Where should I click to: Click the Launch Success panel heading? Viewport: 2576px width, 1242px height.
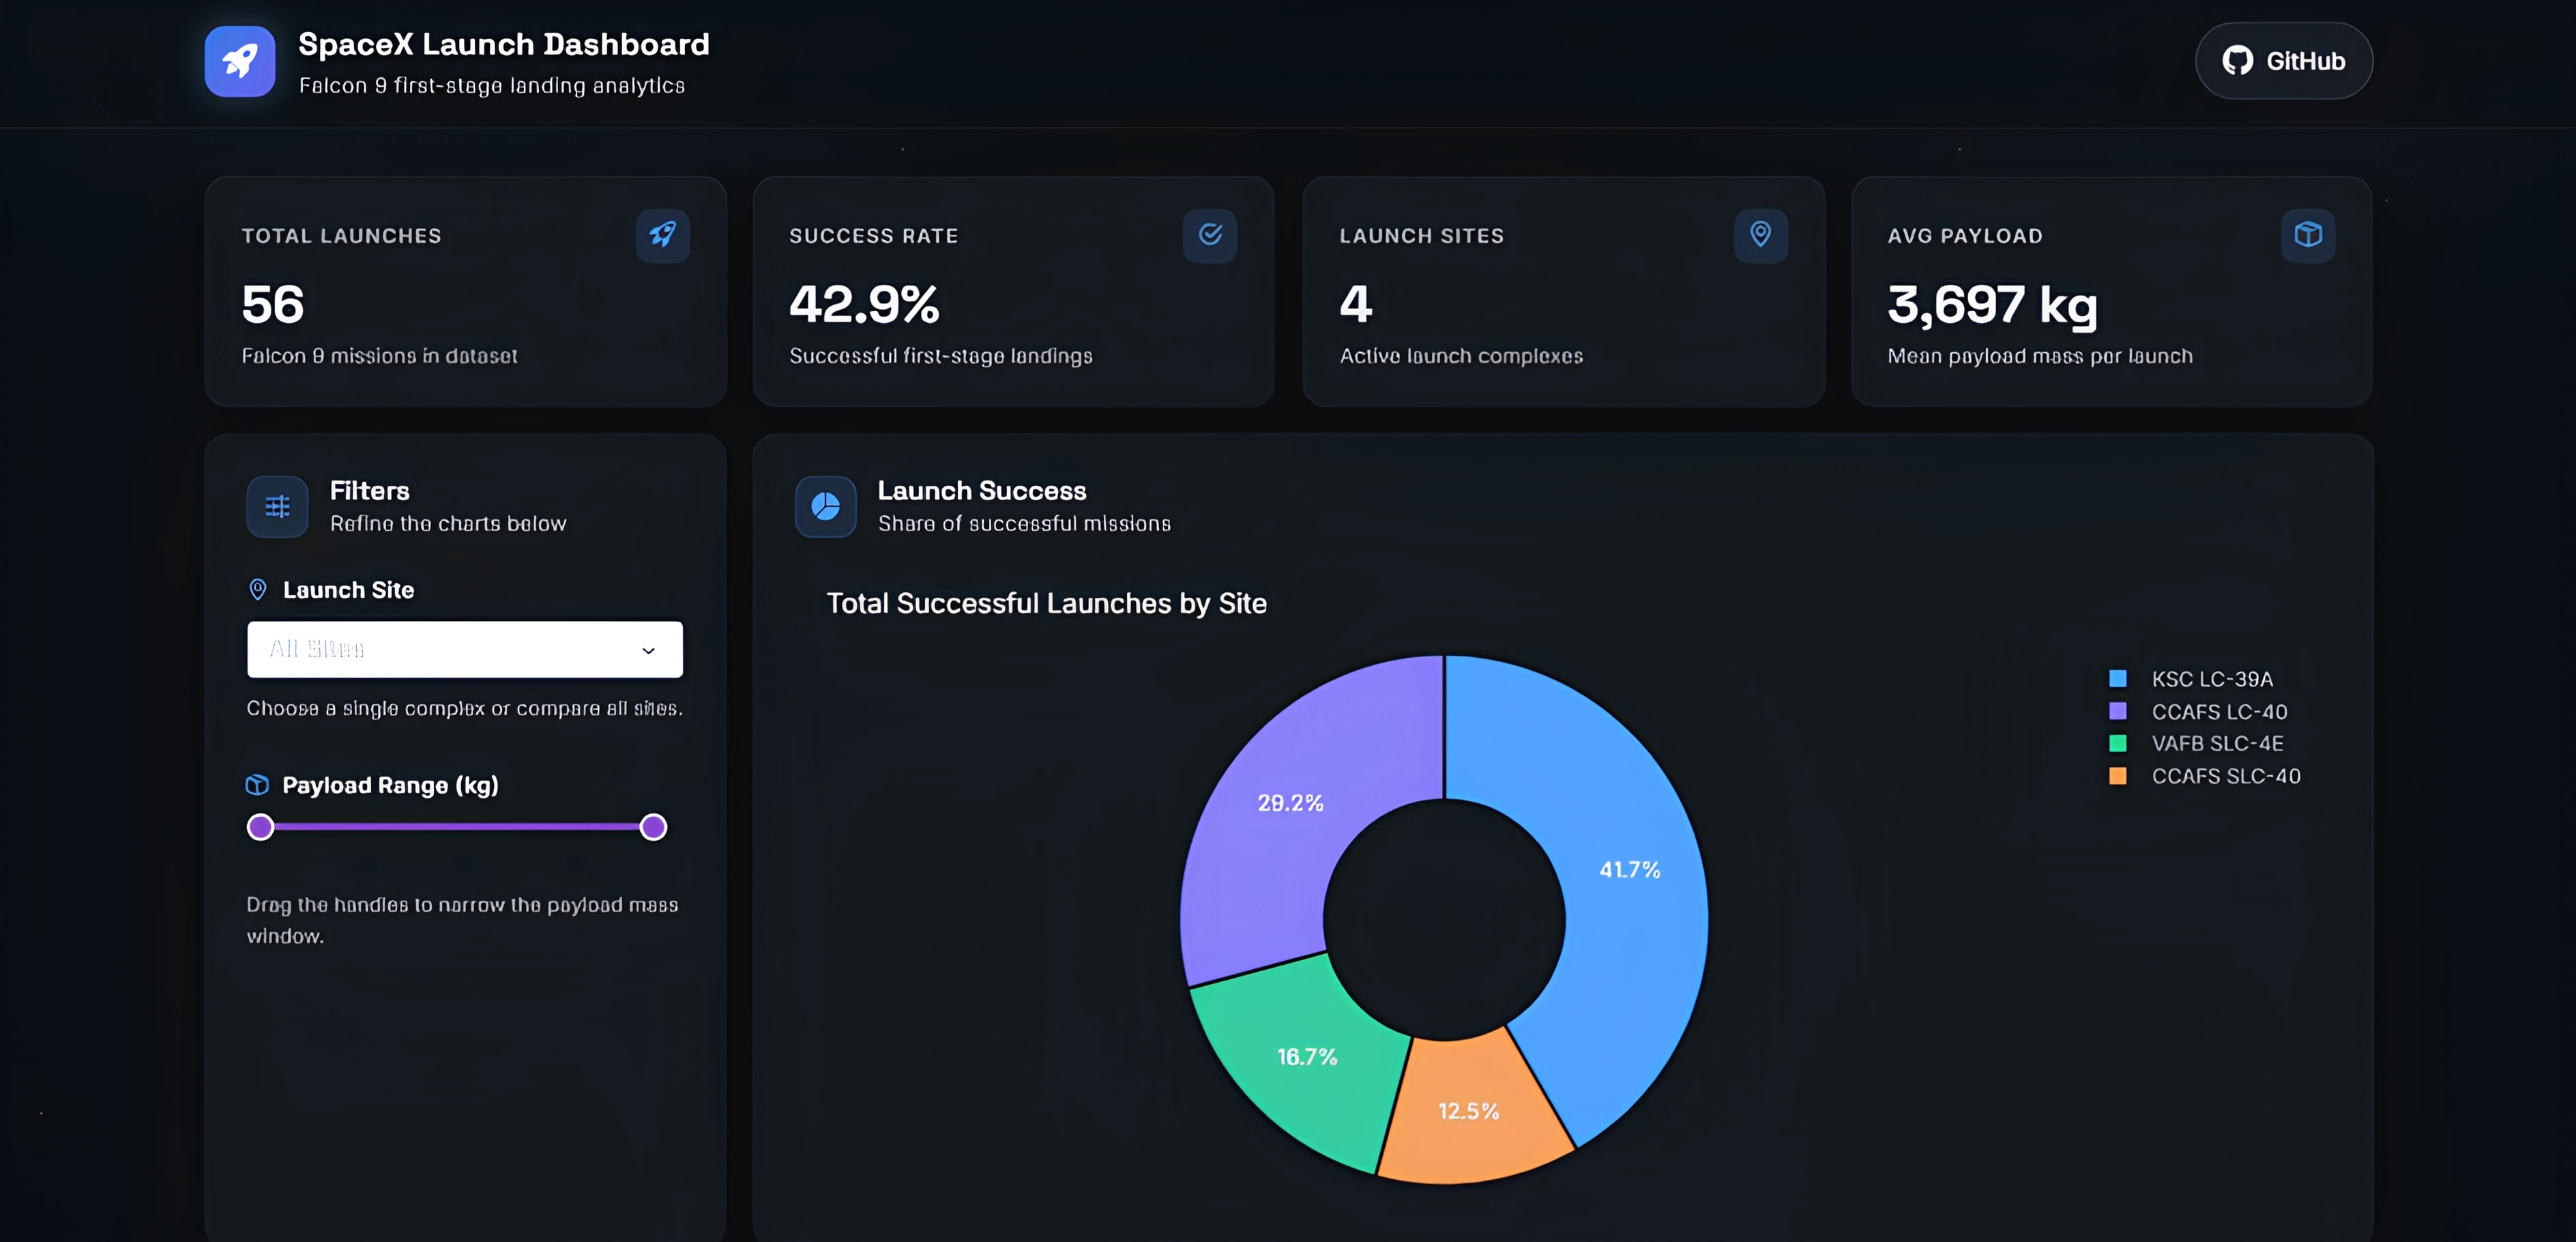[x=982, y=490]
